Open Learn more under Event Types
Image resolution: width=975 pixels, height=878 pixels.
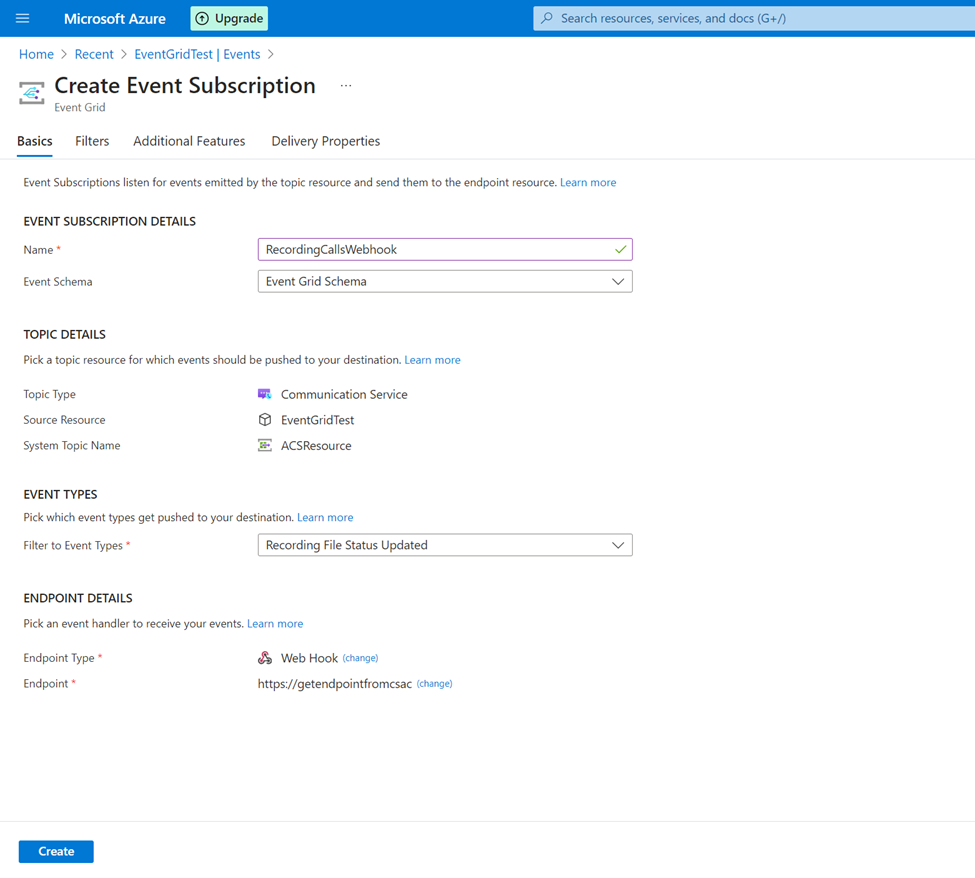click(x=325, y=517)
